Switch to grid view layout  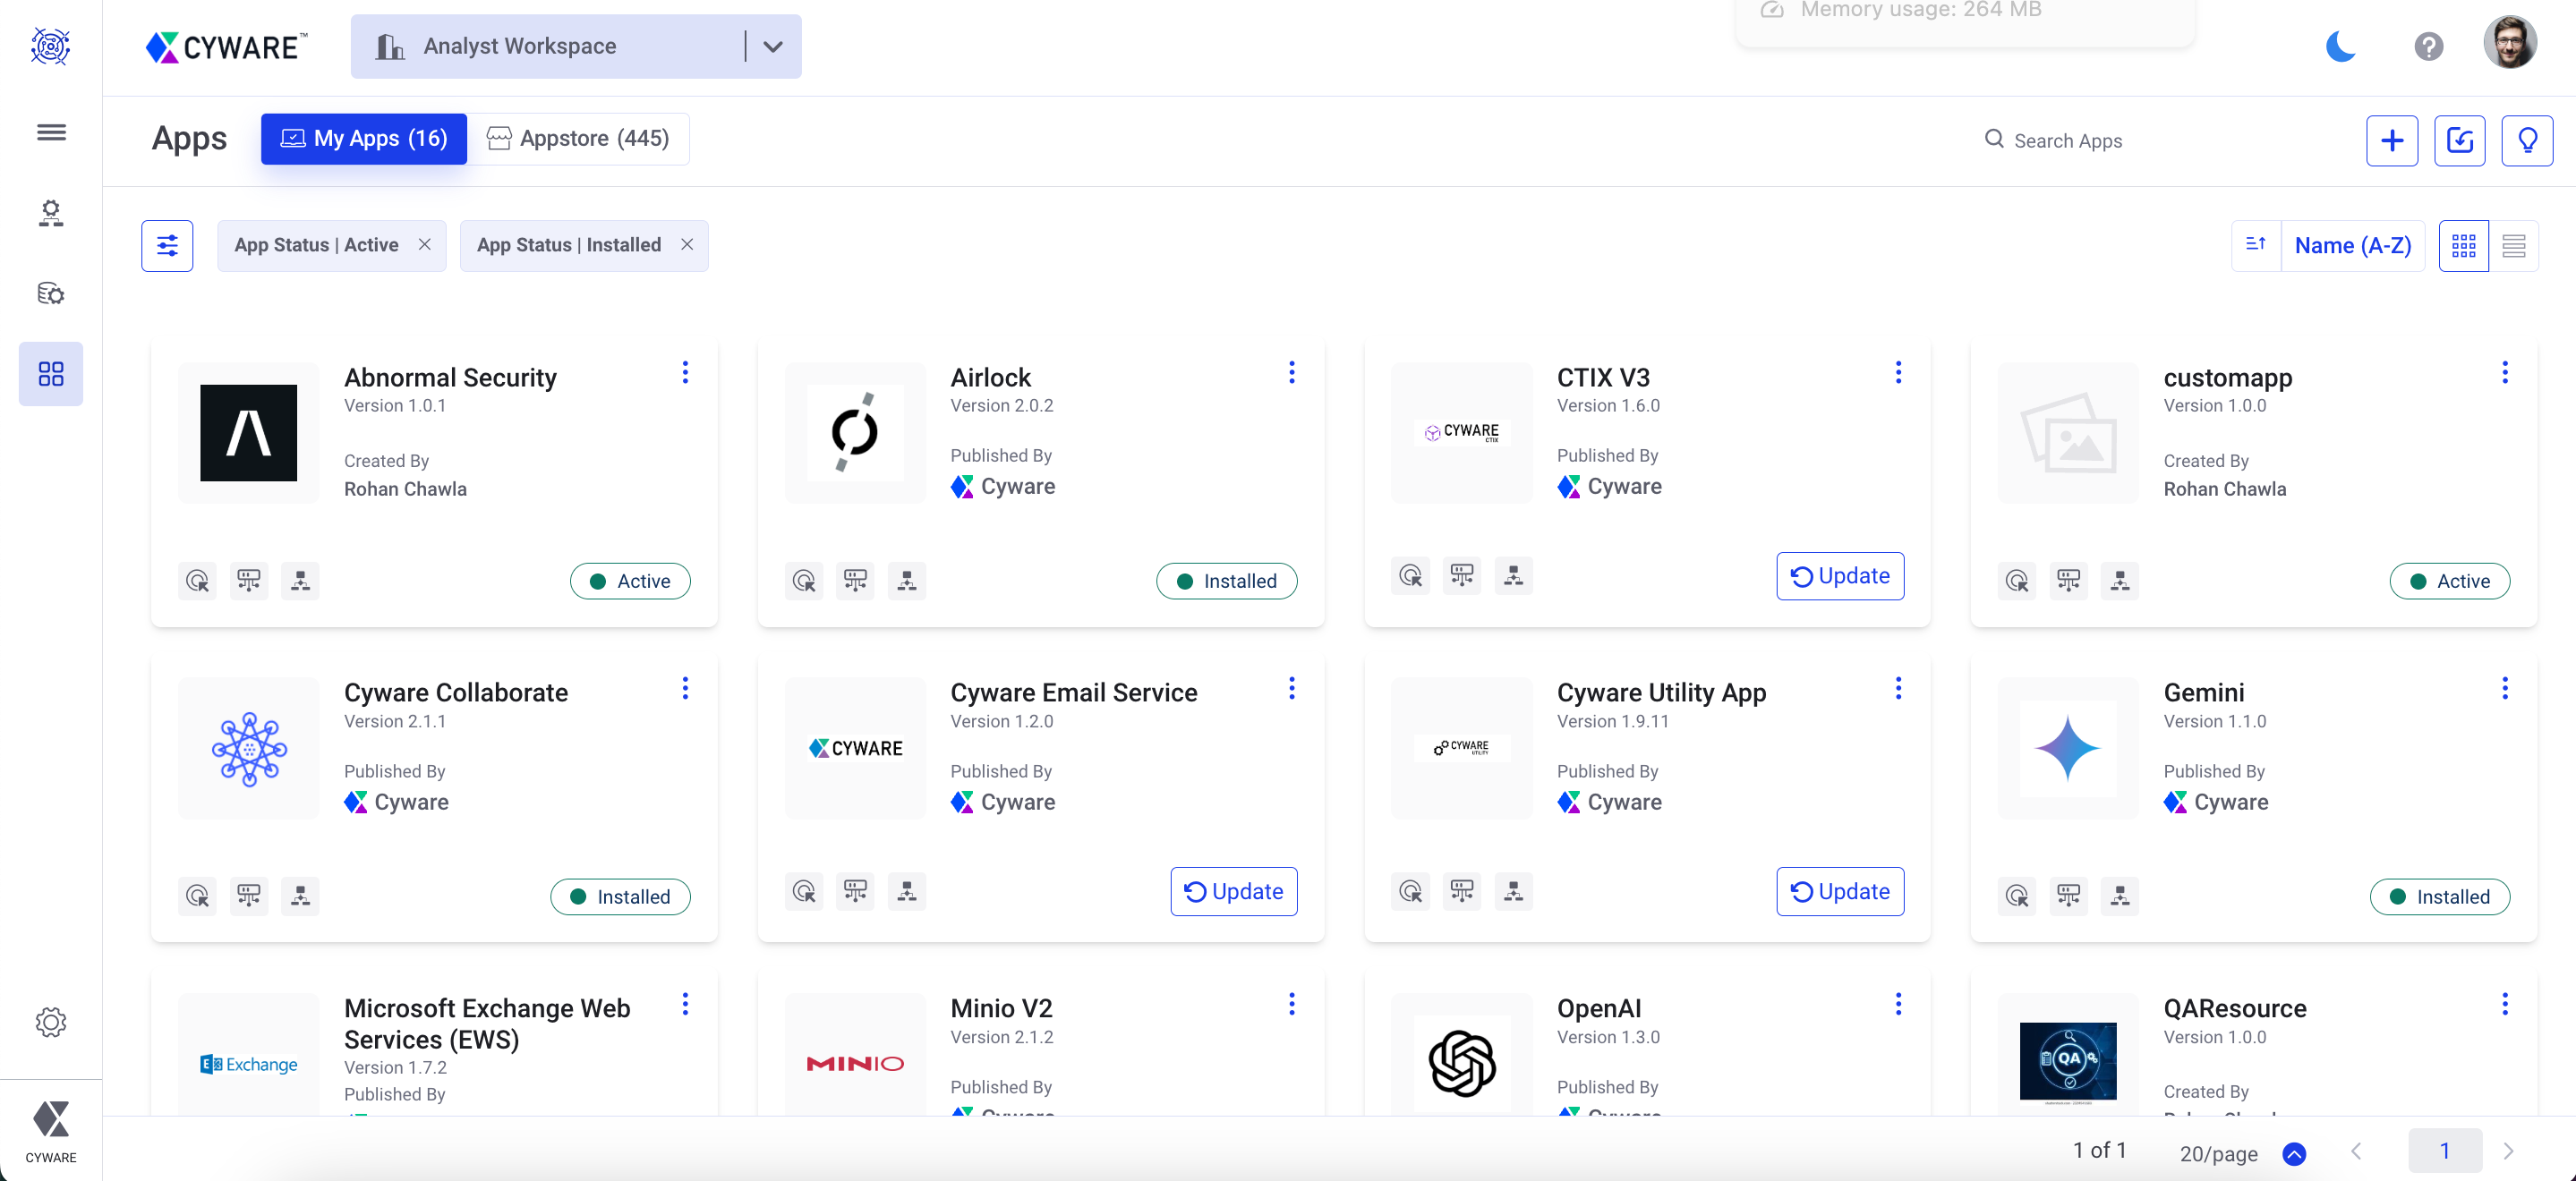point(2463,245)
